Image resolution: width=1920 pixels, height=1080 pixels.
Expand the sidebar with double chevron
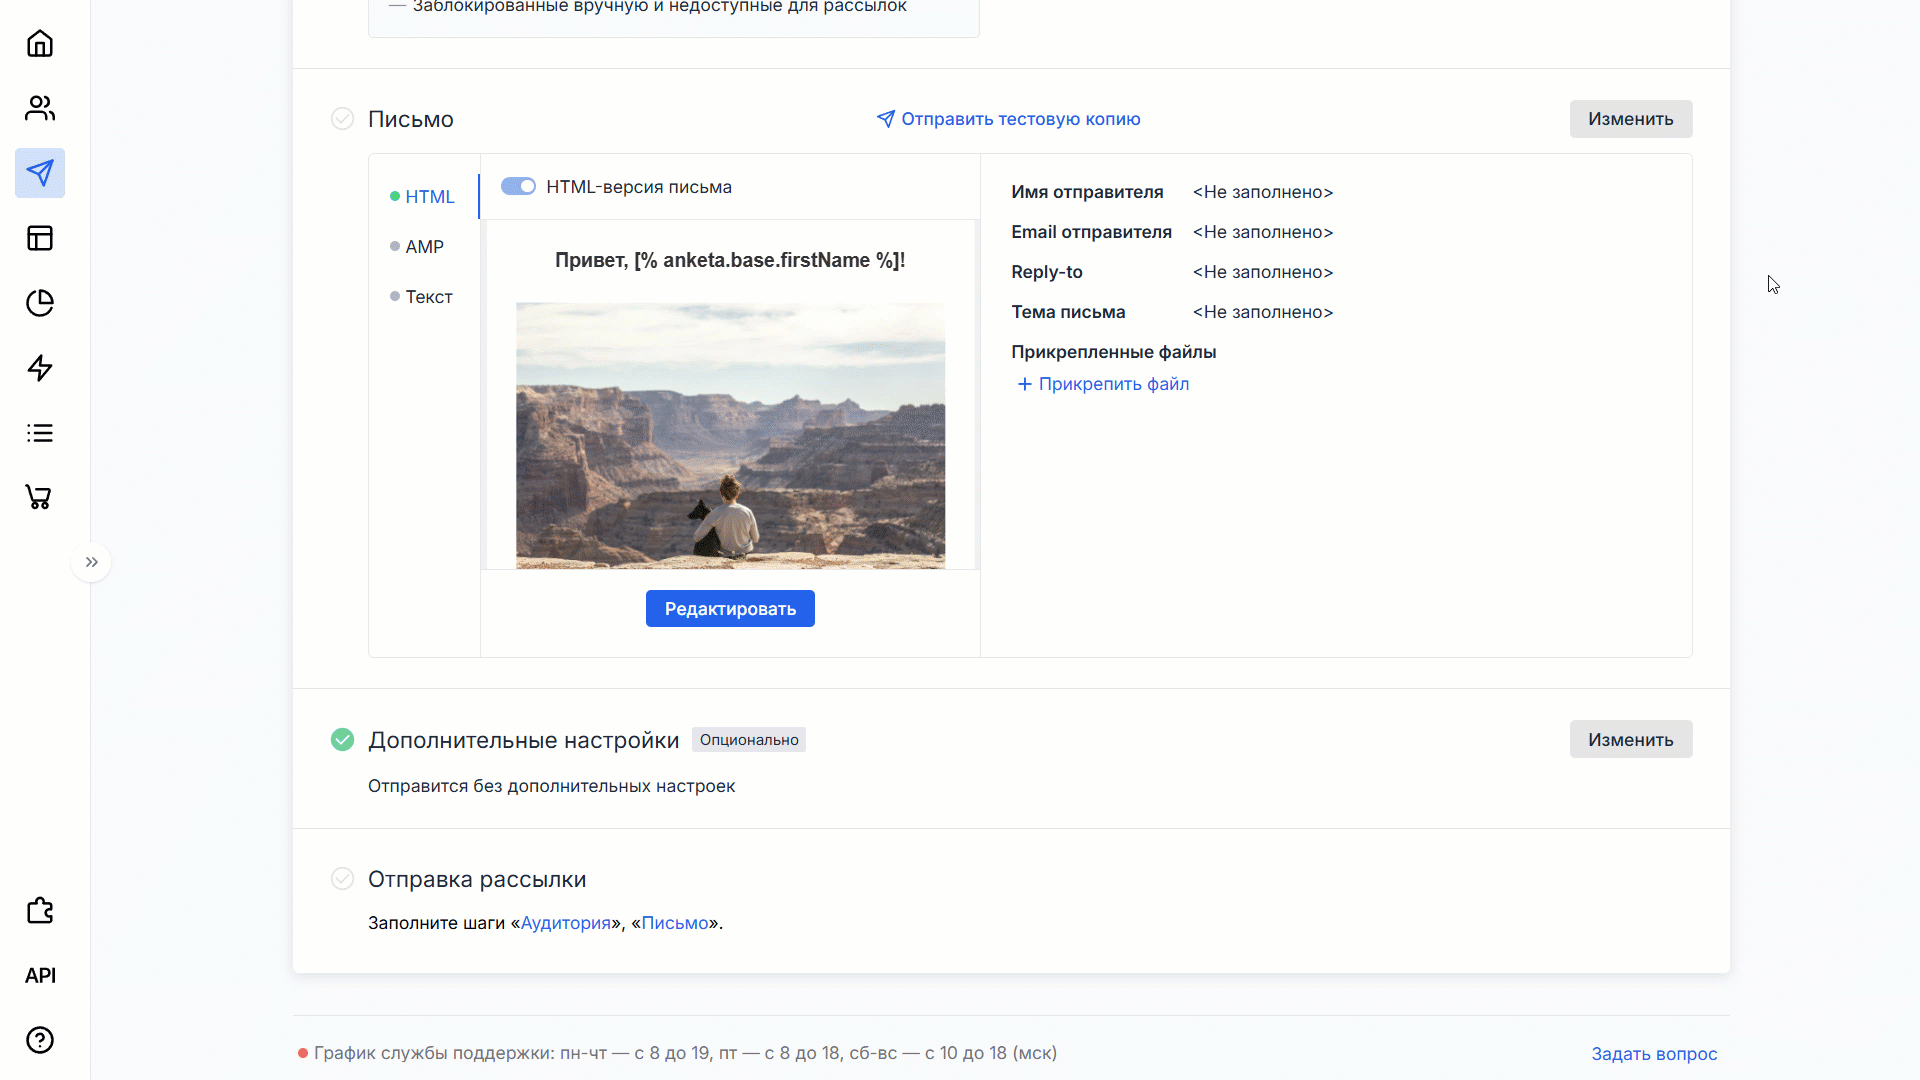pos(91,562)
